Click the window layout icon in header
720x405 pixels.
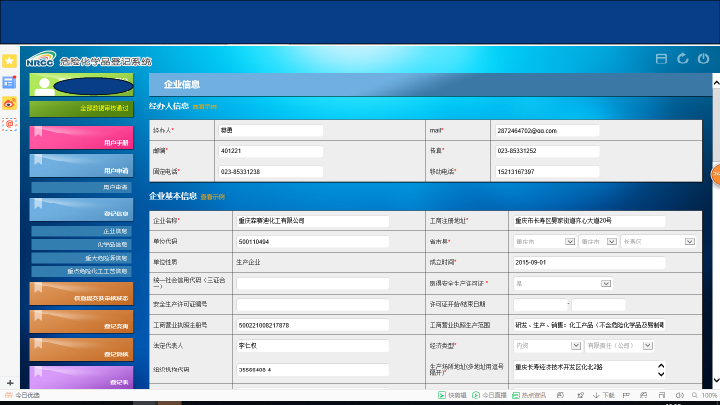point(661,59)
